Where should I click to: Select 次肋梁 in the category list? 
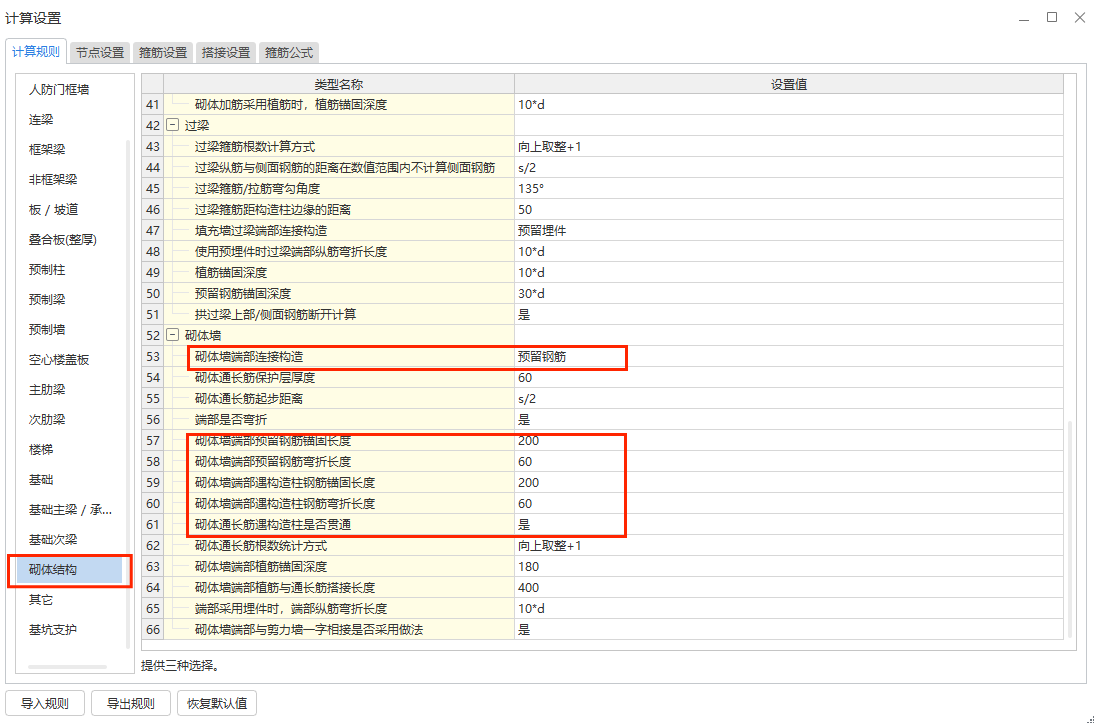click(x=47, y=420)
